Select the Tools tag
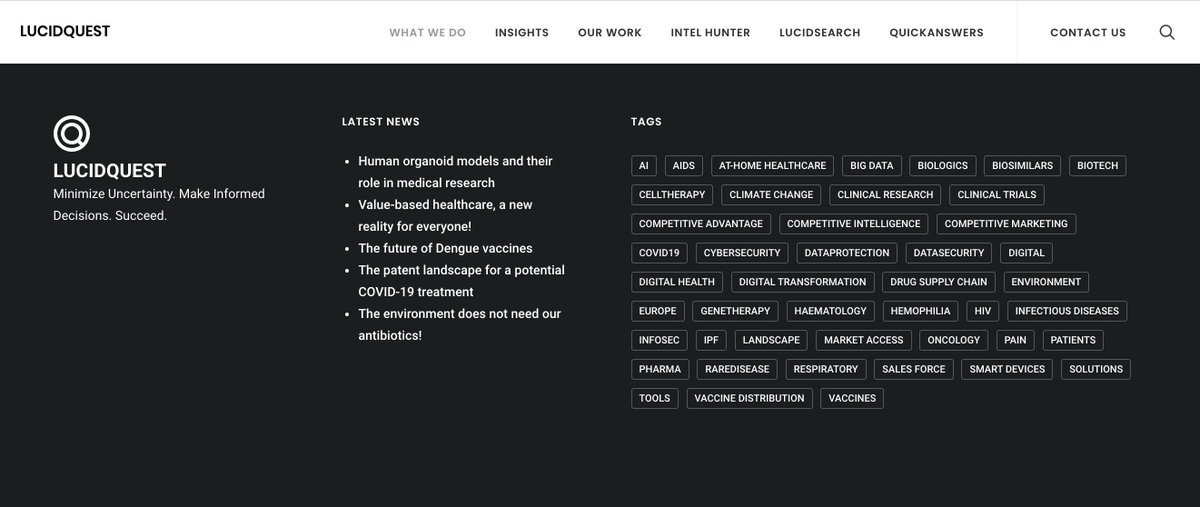 [655, 398]
